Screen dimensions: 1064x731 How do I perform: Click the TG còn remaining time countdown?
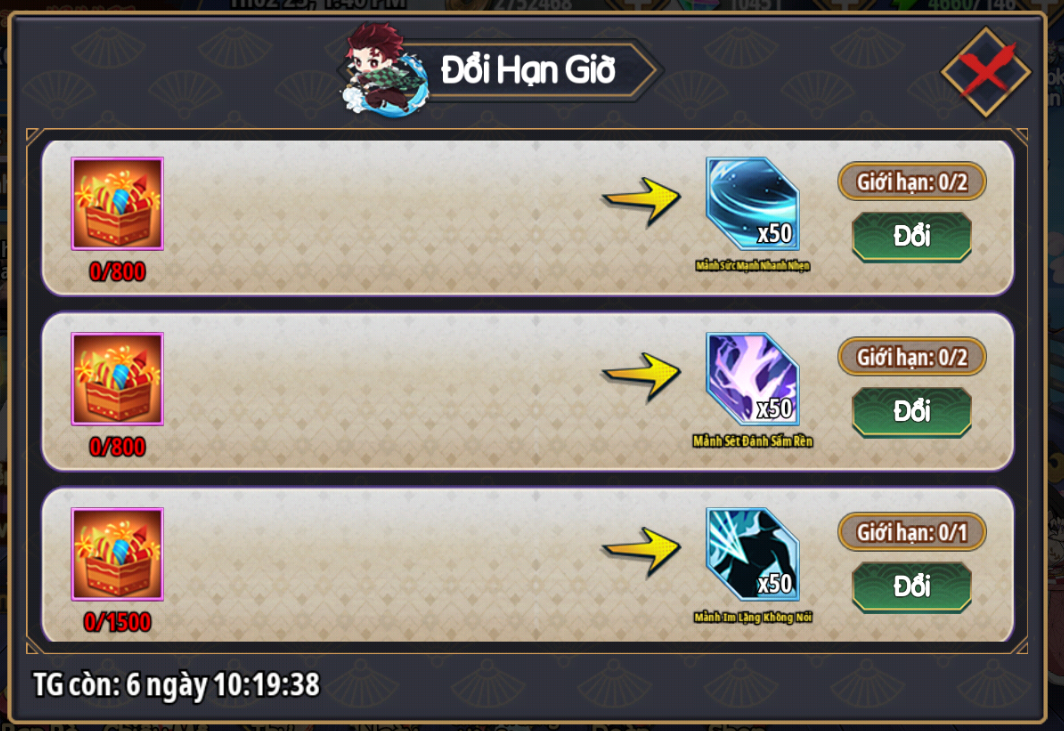176,685
